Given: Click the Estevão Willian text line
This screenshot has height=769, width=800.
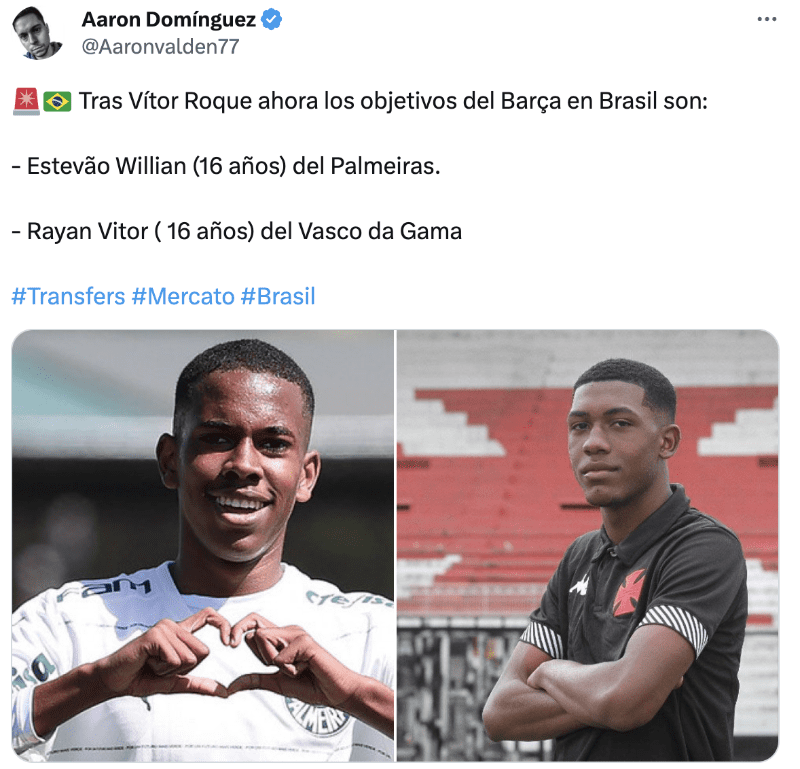Looking at the screenshot, I should coord(226,166).
